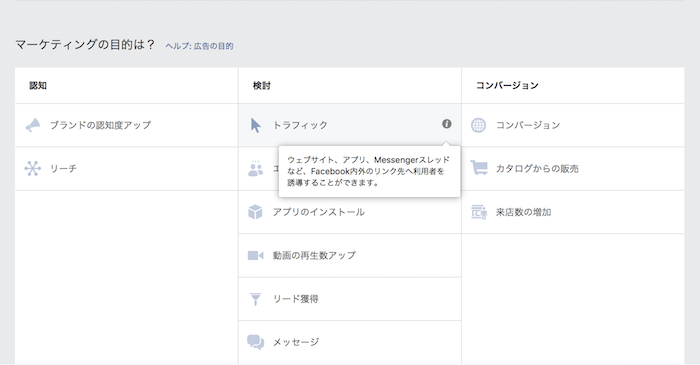Select カタログからの販売 objective

[x=573, y=169]
